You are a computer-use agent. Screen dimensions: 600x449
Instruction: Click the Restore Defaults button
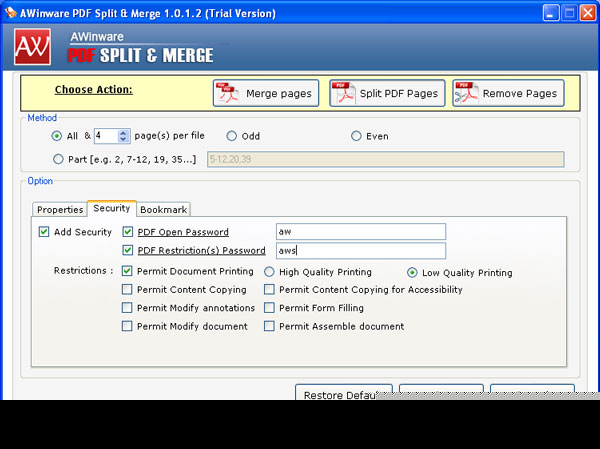click(x=344, y=392)
